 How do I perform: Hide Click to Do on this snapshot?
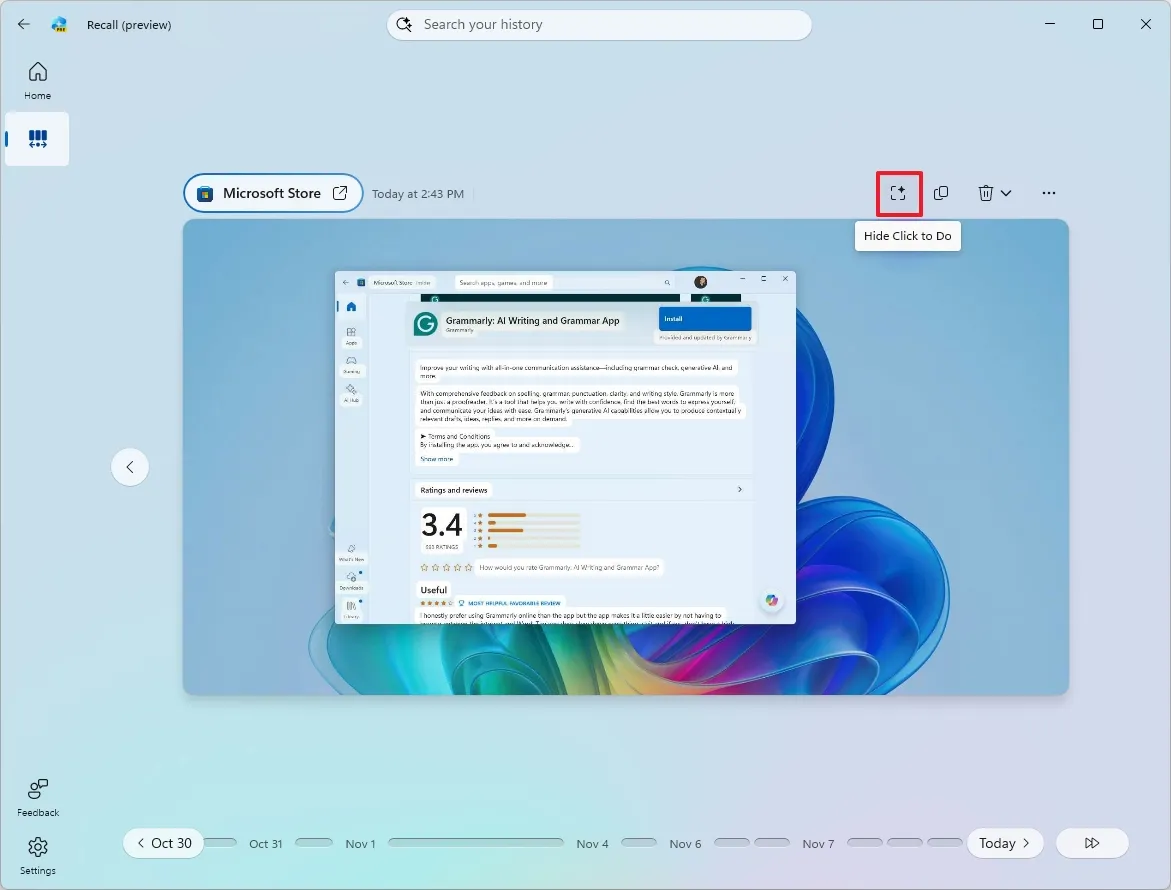tap(898, 193)
